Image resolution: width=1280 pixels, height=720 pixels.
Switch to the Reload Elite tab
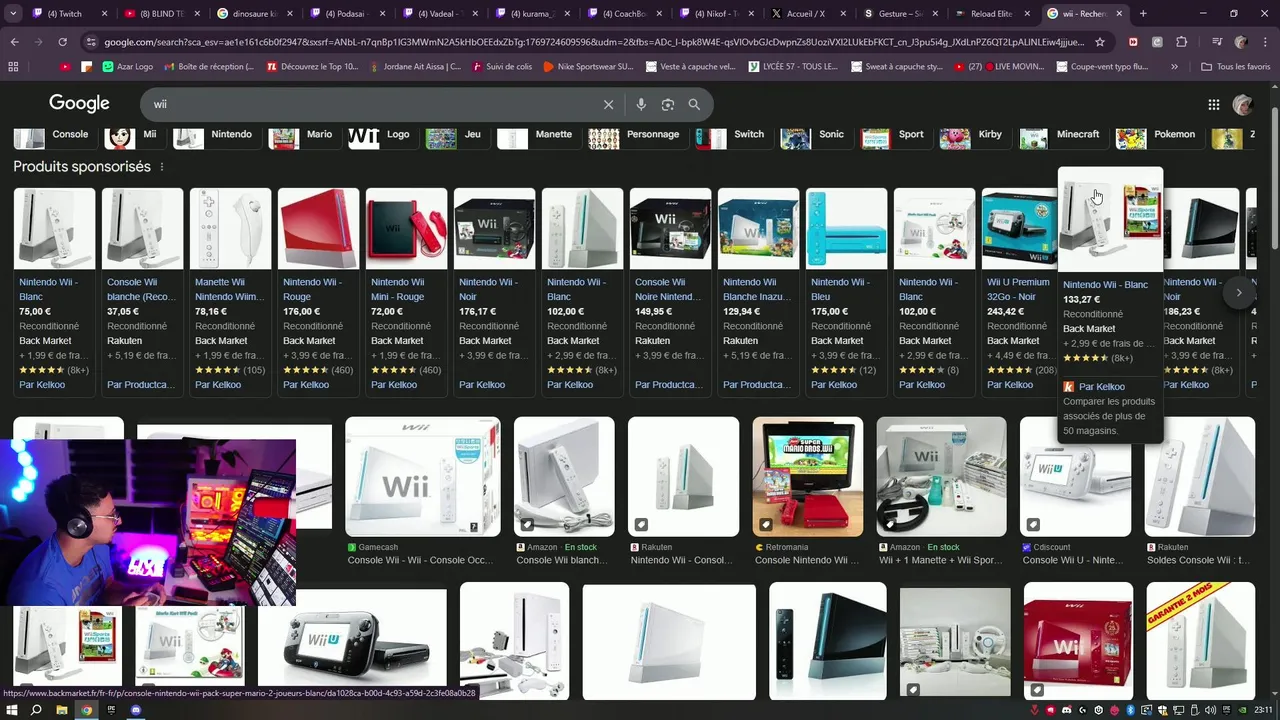(992, 14)
